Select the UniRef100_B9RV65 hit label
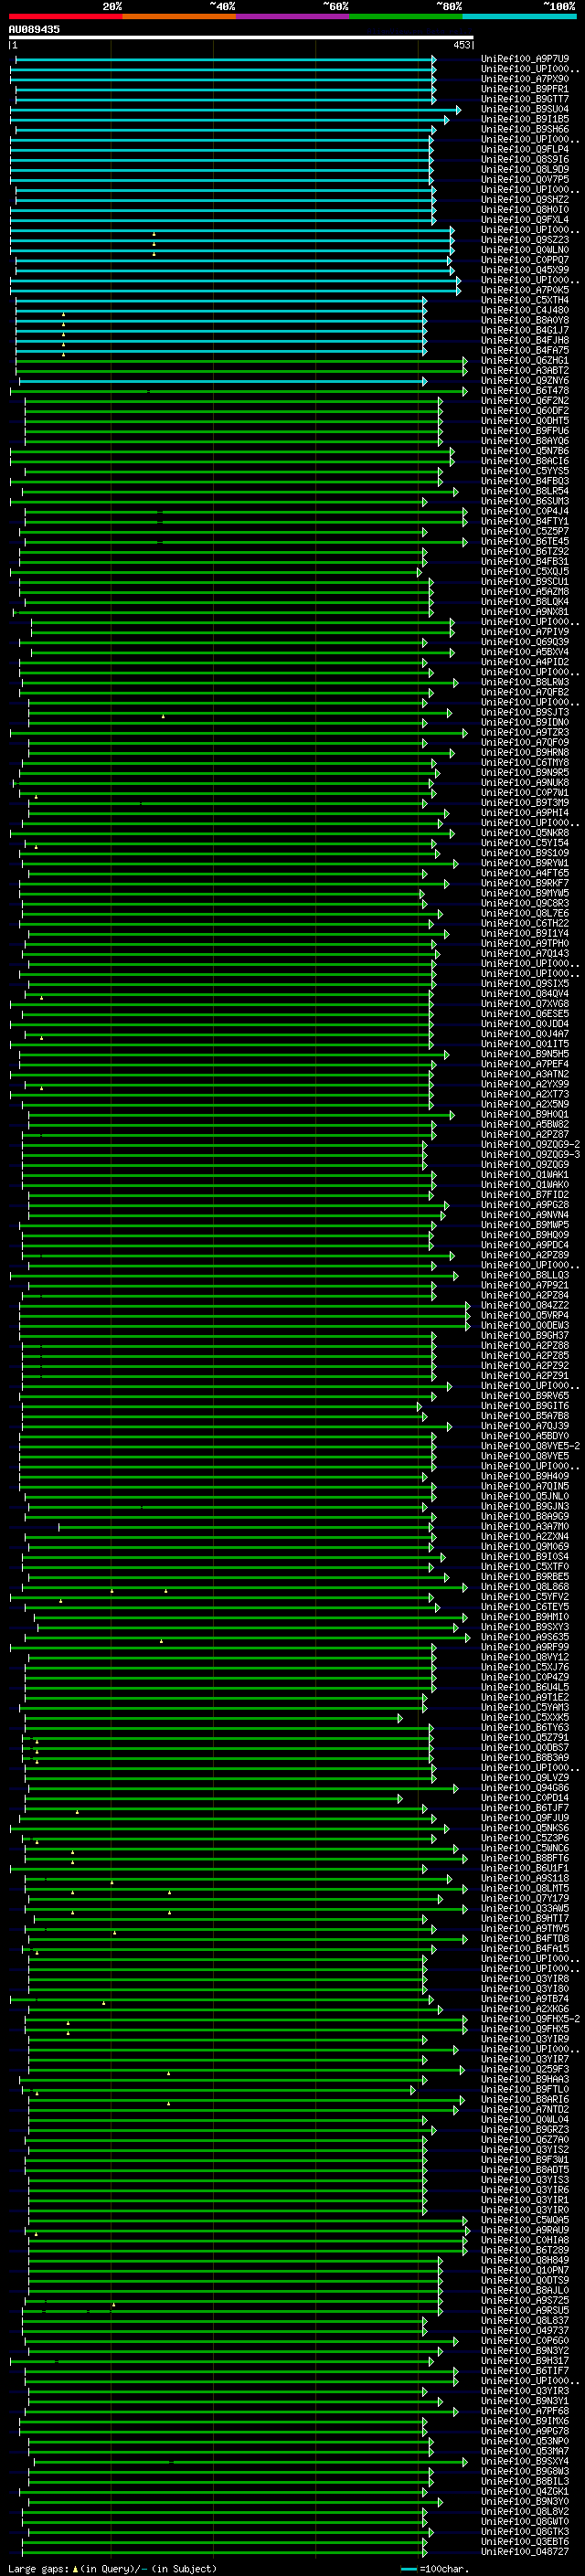The width and height of the screenshot is (585, 2576). (525, 1395)
